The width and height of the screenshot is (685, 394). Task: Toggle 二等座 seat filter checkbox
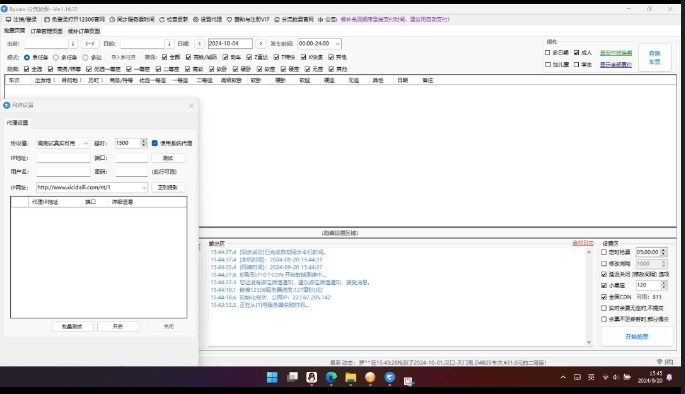point(159,69)
